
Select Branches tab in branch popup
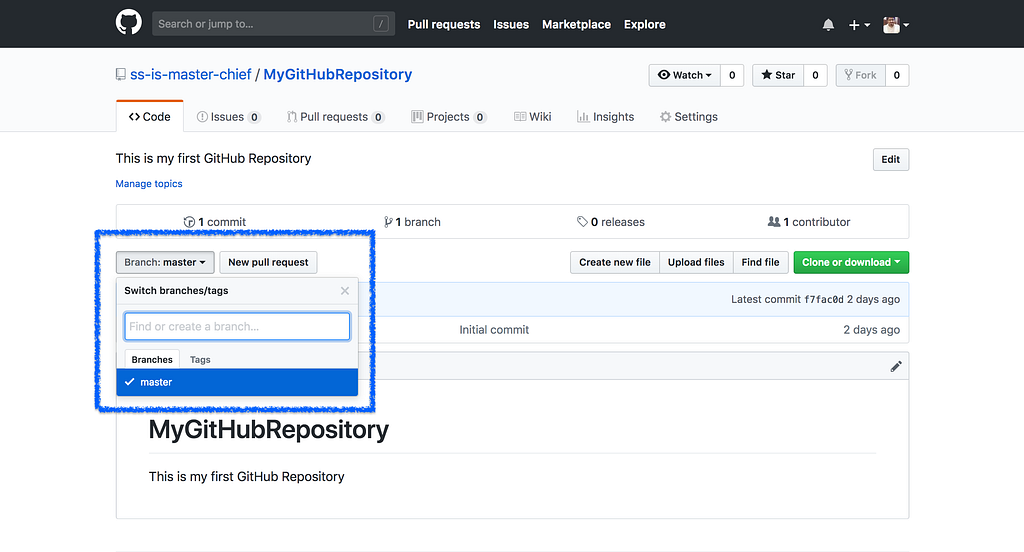coord(152,359)
